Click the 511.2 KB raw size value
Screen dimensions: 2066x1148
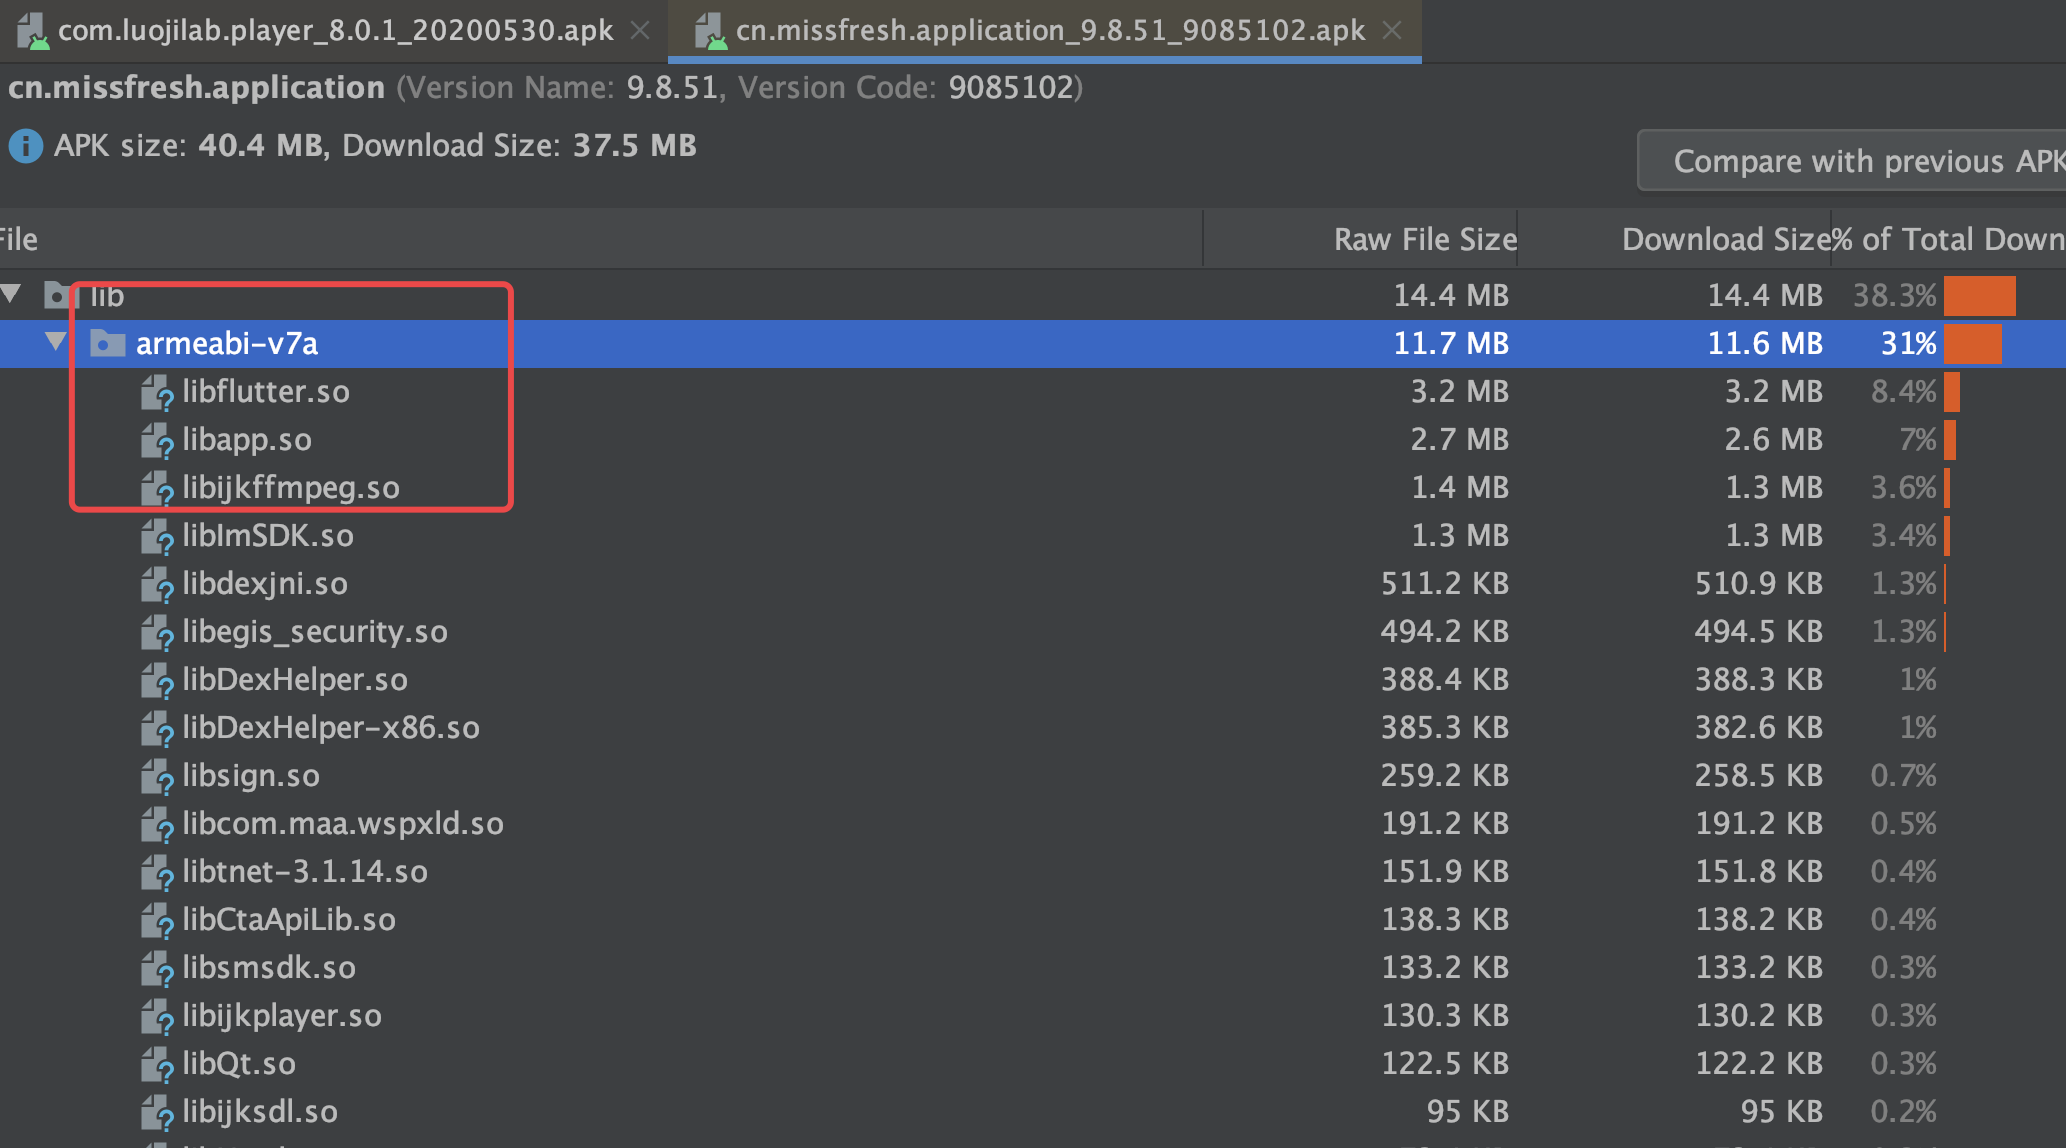pos(1445,583)
